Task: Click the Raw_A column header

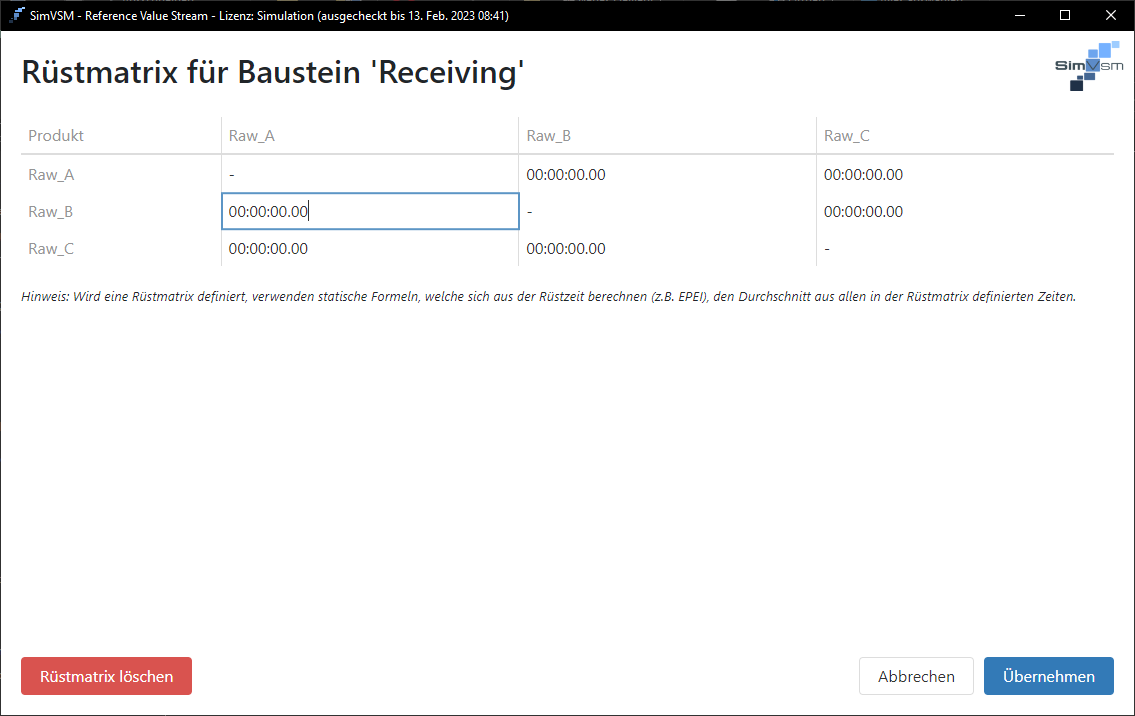Action: (252, 136)
